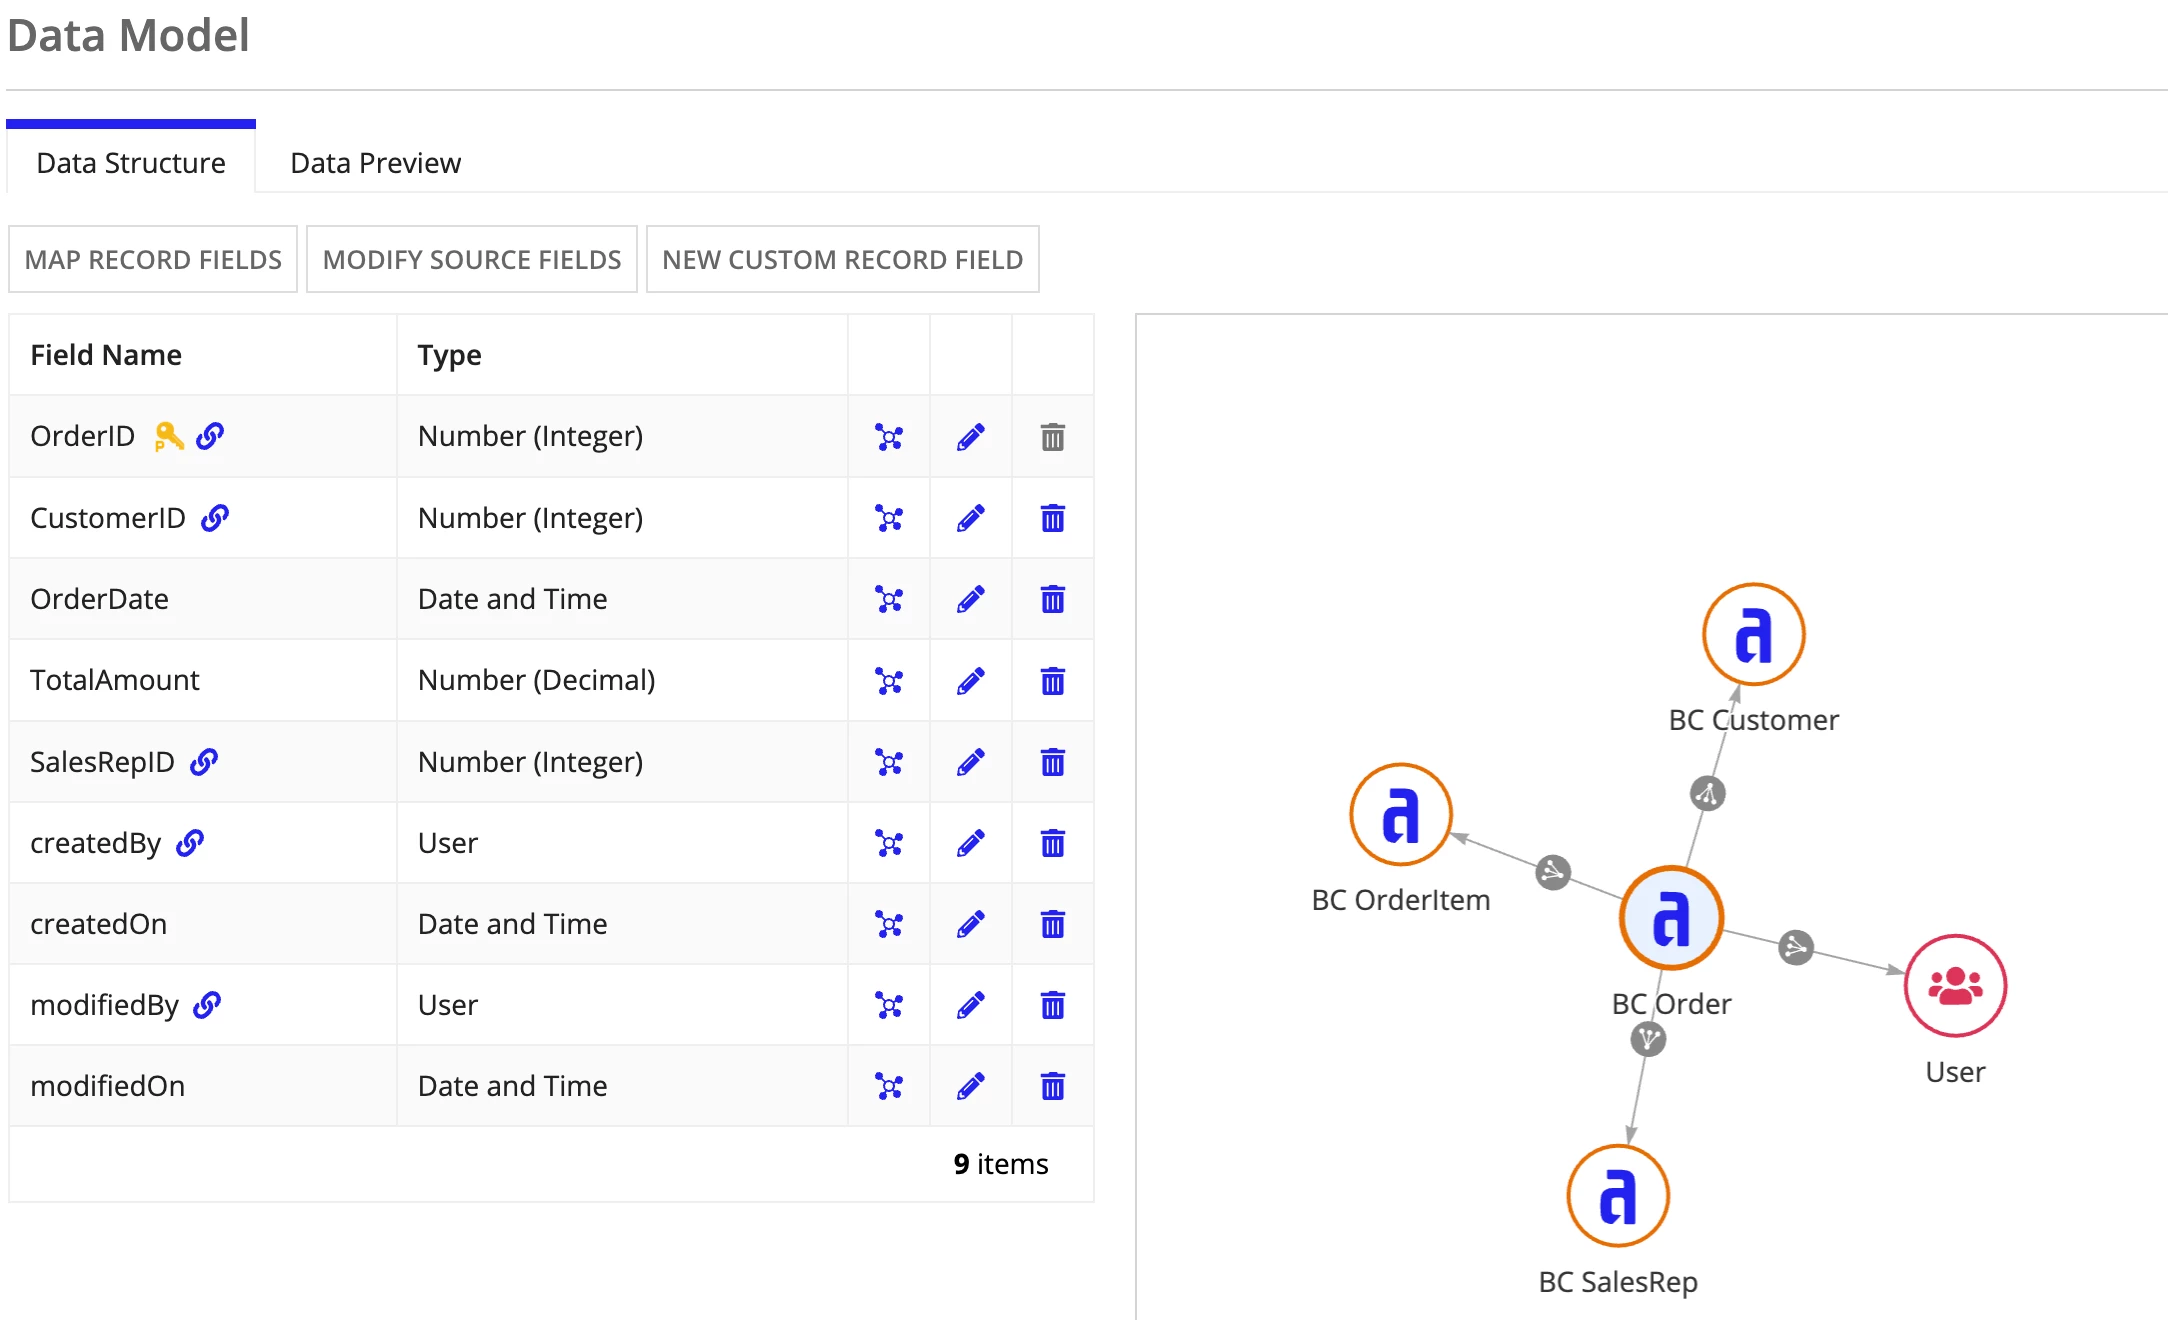
Task: Delete the TotalAmount field via trash icon
Action: (x=1053, y=681)
